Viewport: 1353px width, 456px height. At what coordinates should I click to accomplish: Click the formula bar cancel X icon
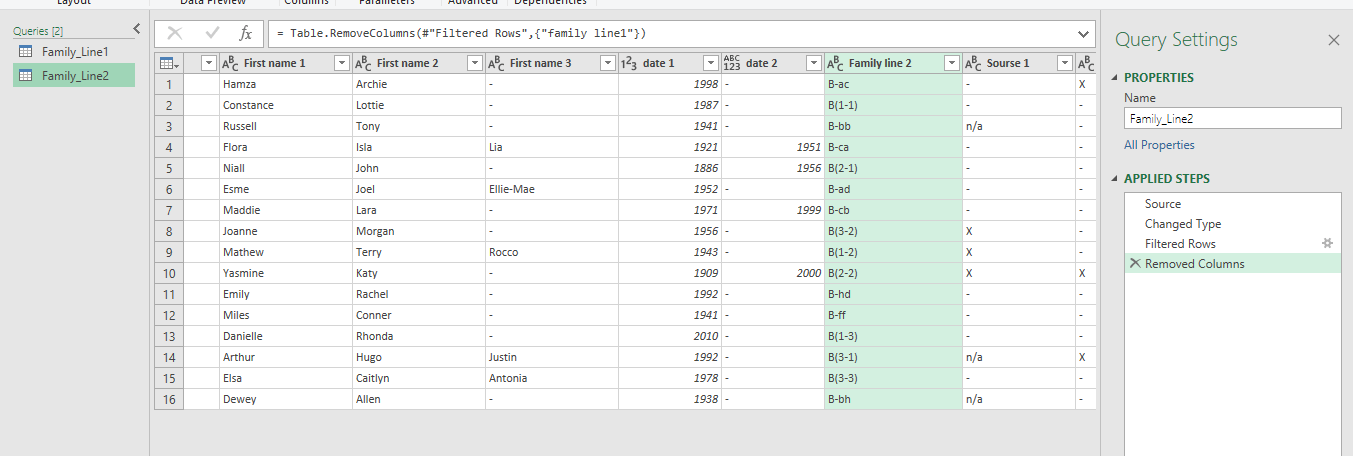tap(175, 34)
